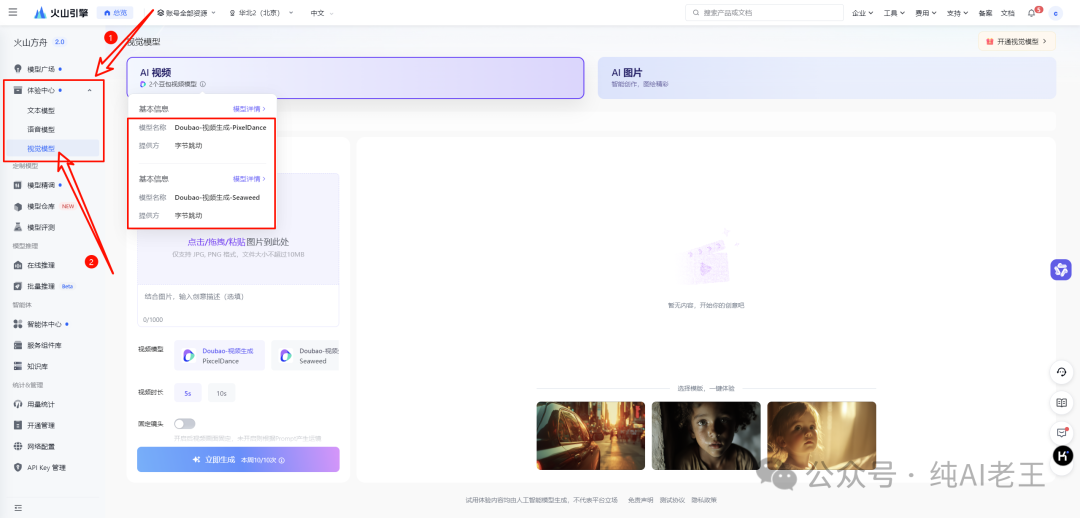Select the Doubao PixcelDance video model card

coord(219,355)
